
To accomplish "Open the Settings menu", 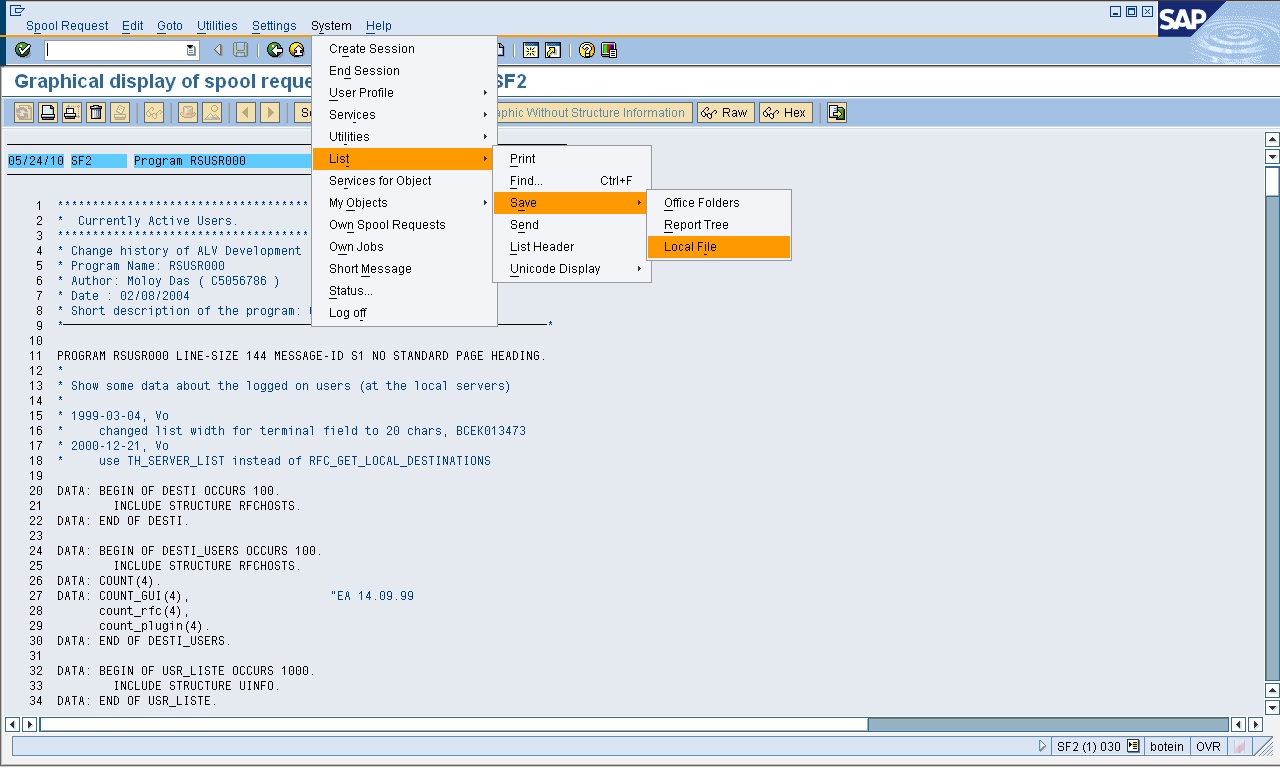I will click(x=274, y=26).
